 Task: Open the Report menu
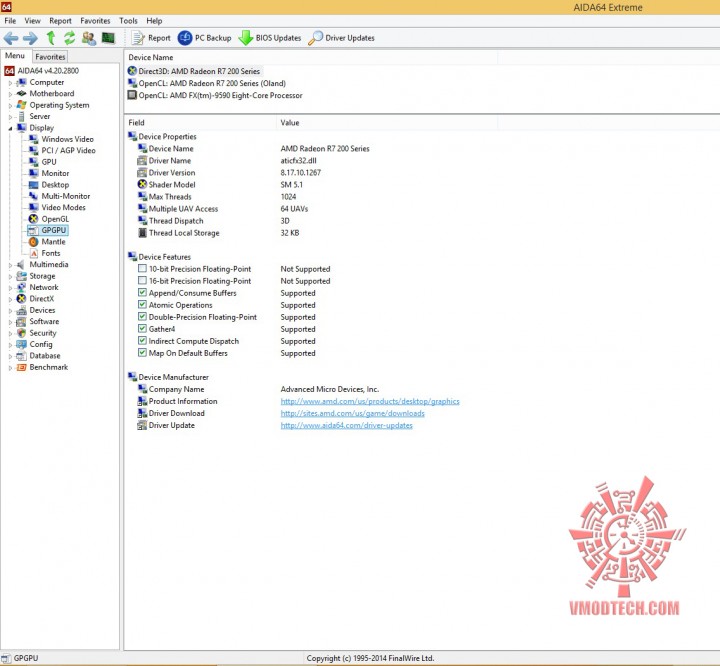click(x=61, y=21)
